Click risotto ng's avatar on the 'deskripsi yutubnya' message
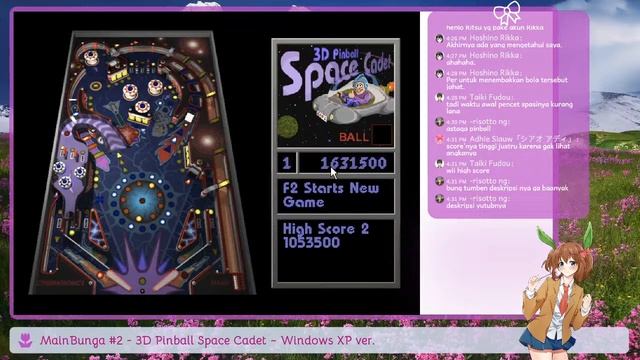Image resolution: width=640 pixels, height=360 pixels. tap(440, 198)
